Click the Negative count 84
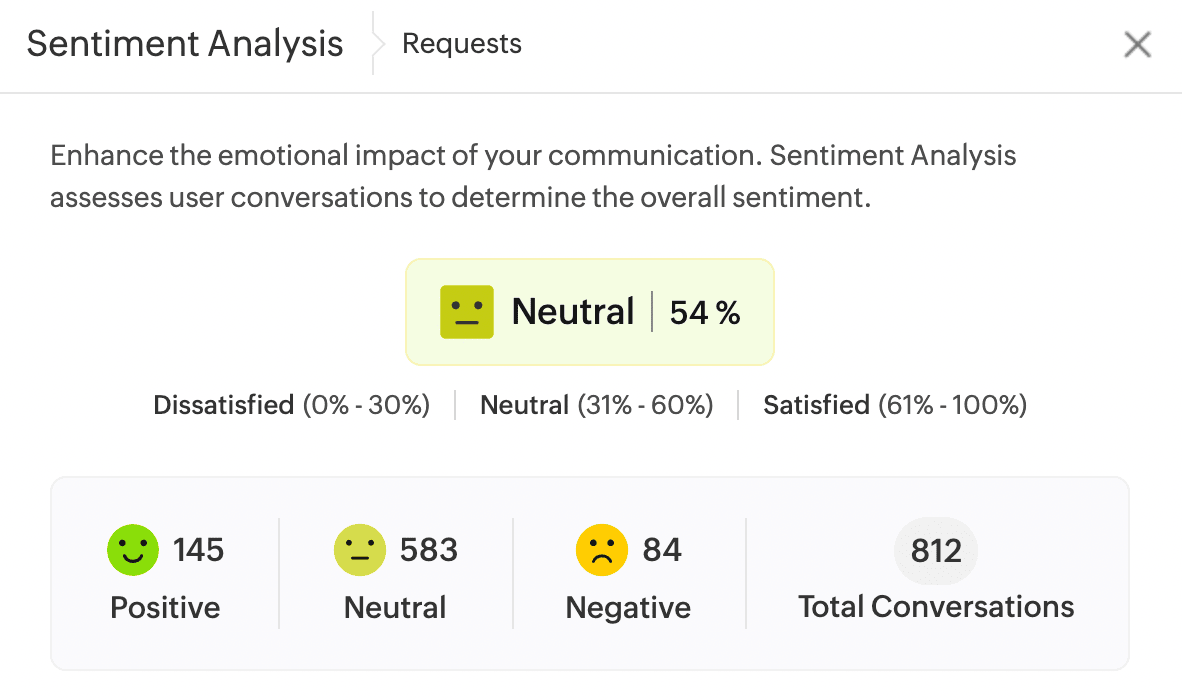 [662, 550]
